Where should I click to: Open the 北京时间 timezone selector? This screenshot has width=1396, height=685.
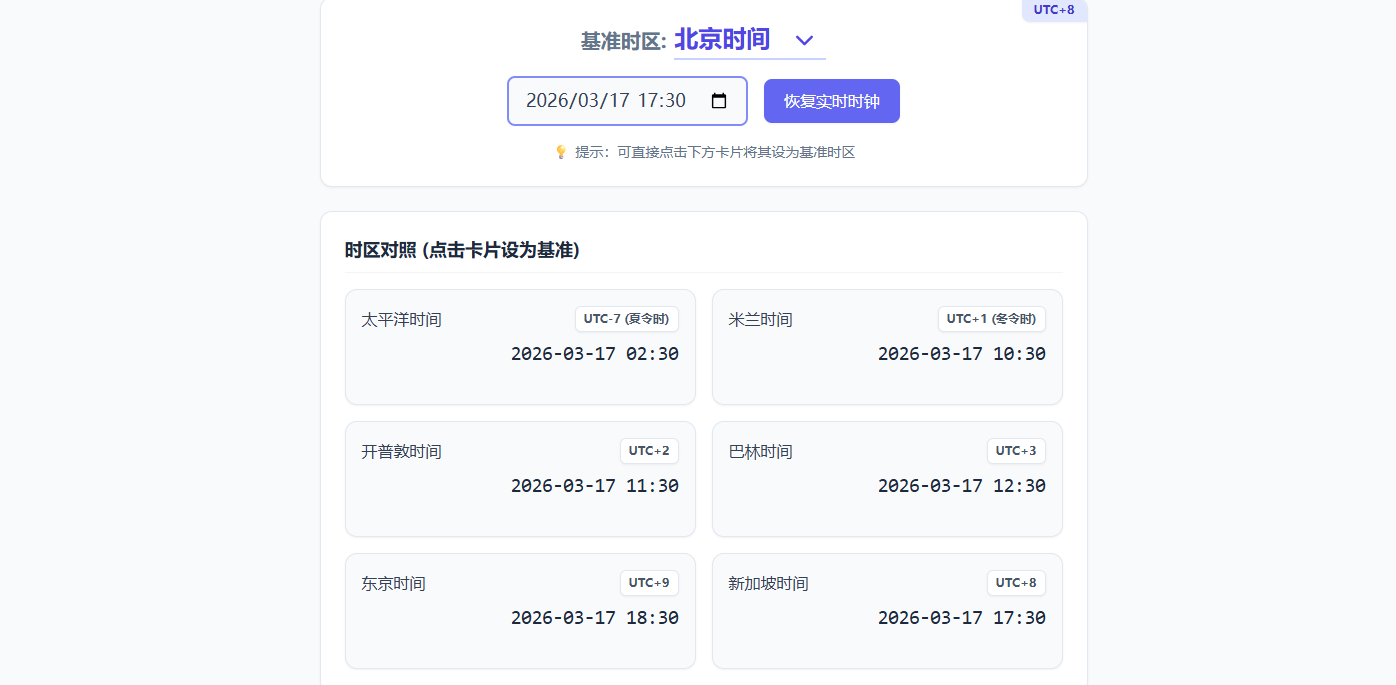[x=723, y=40]
